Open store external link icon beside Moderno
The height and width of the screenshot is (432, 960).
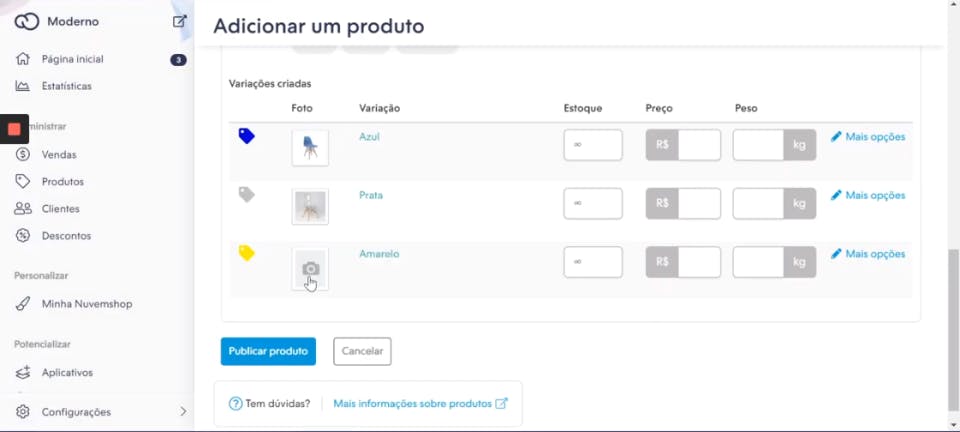179,21
